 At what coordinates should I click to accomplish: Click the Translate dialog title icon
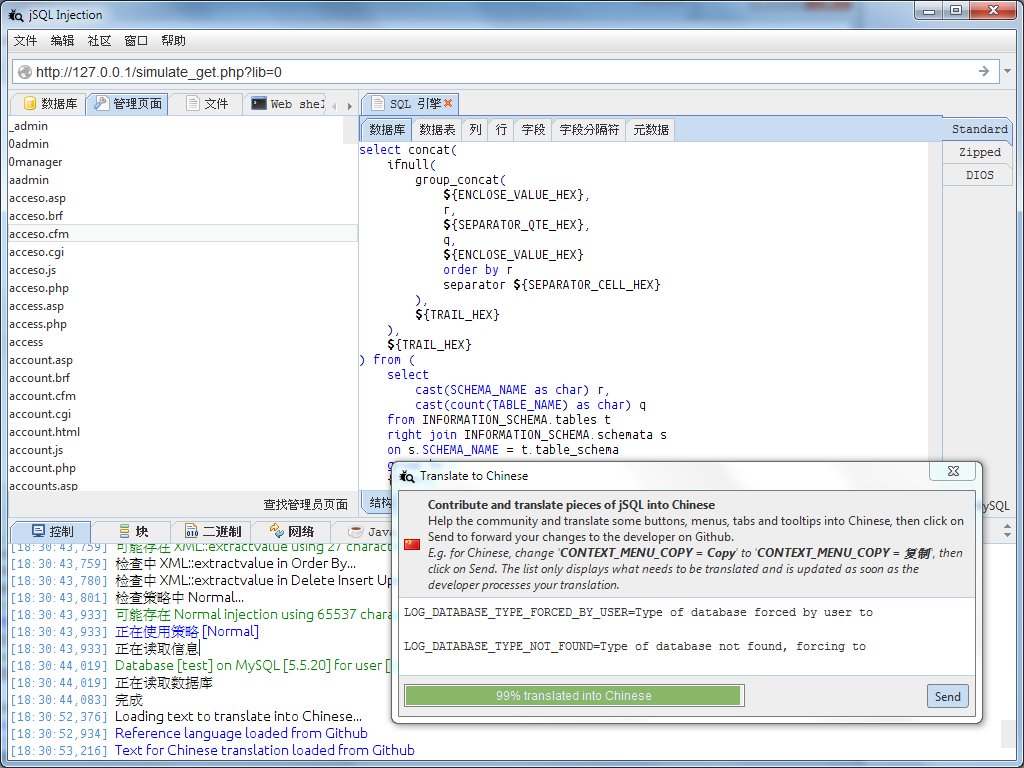point(407,476)
